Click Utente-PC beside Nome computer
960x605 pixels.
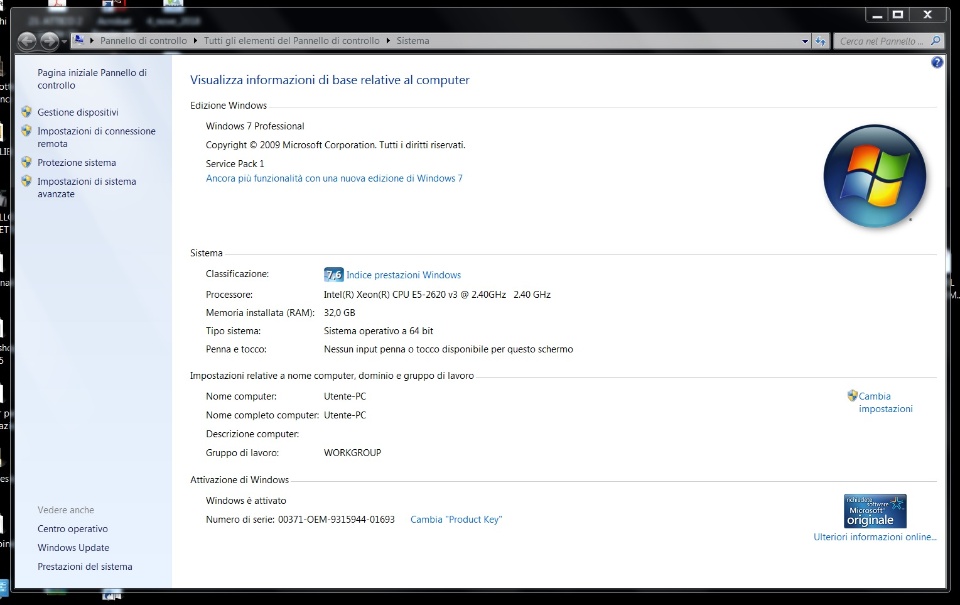(345, 396)
